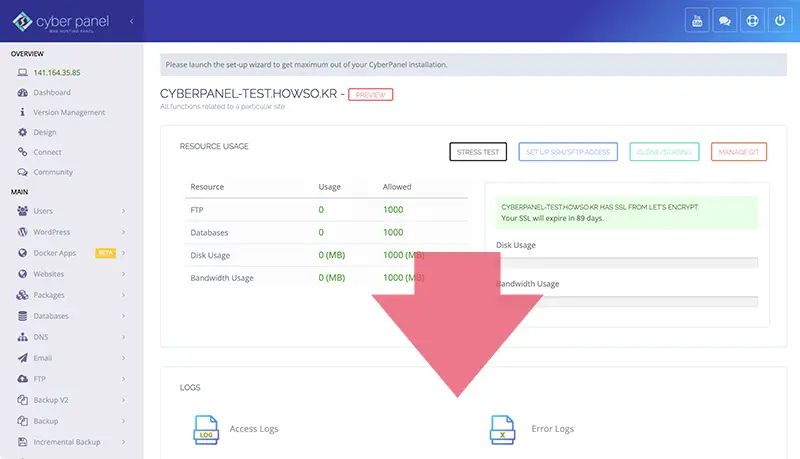Click the CYBERPANEL-TEST.HOWSO.KR page heading
The height and width of the screenshot is (459, 800).
pyautogui.click(x=248, y=94)
